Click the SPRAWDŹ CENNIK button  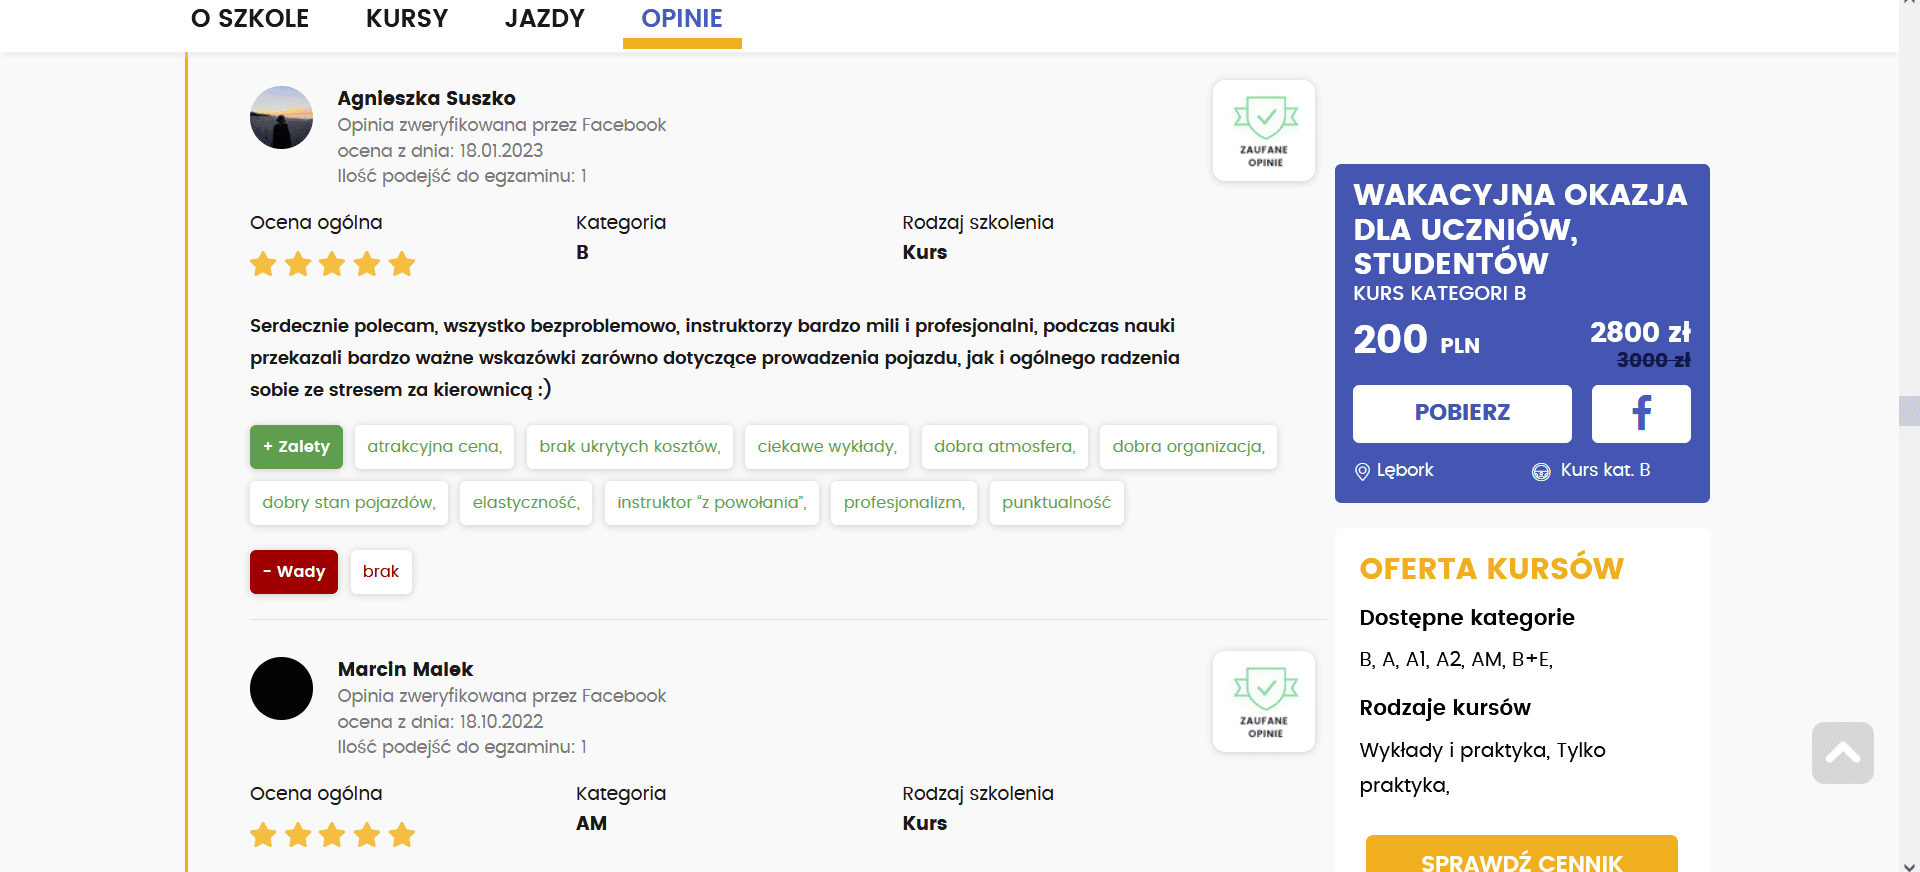(x=1521, y=855)
